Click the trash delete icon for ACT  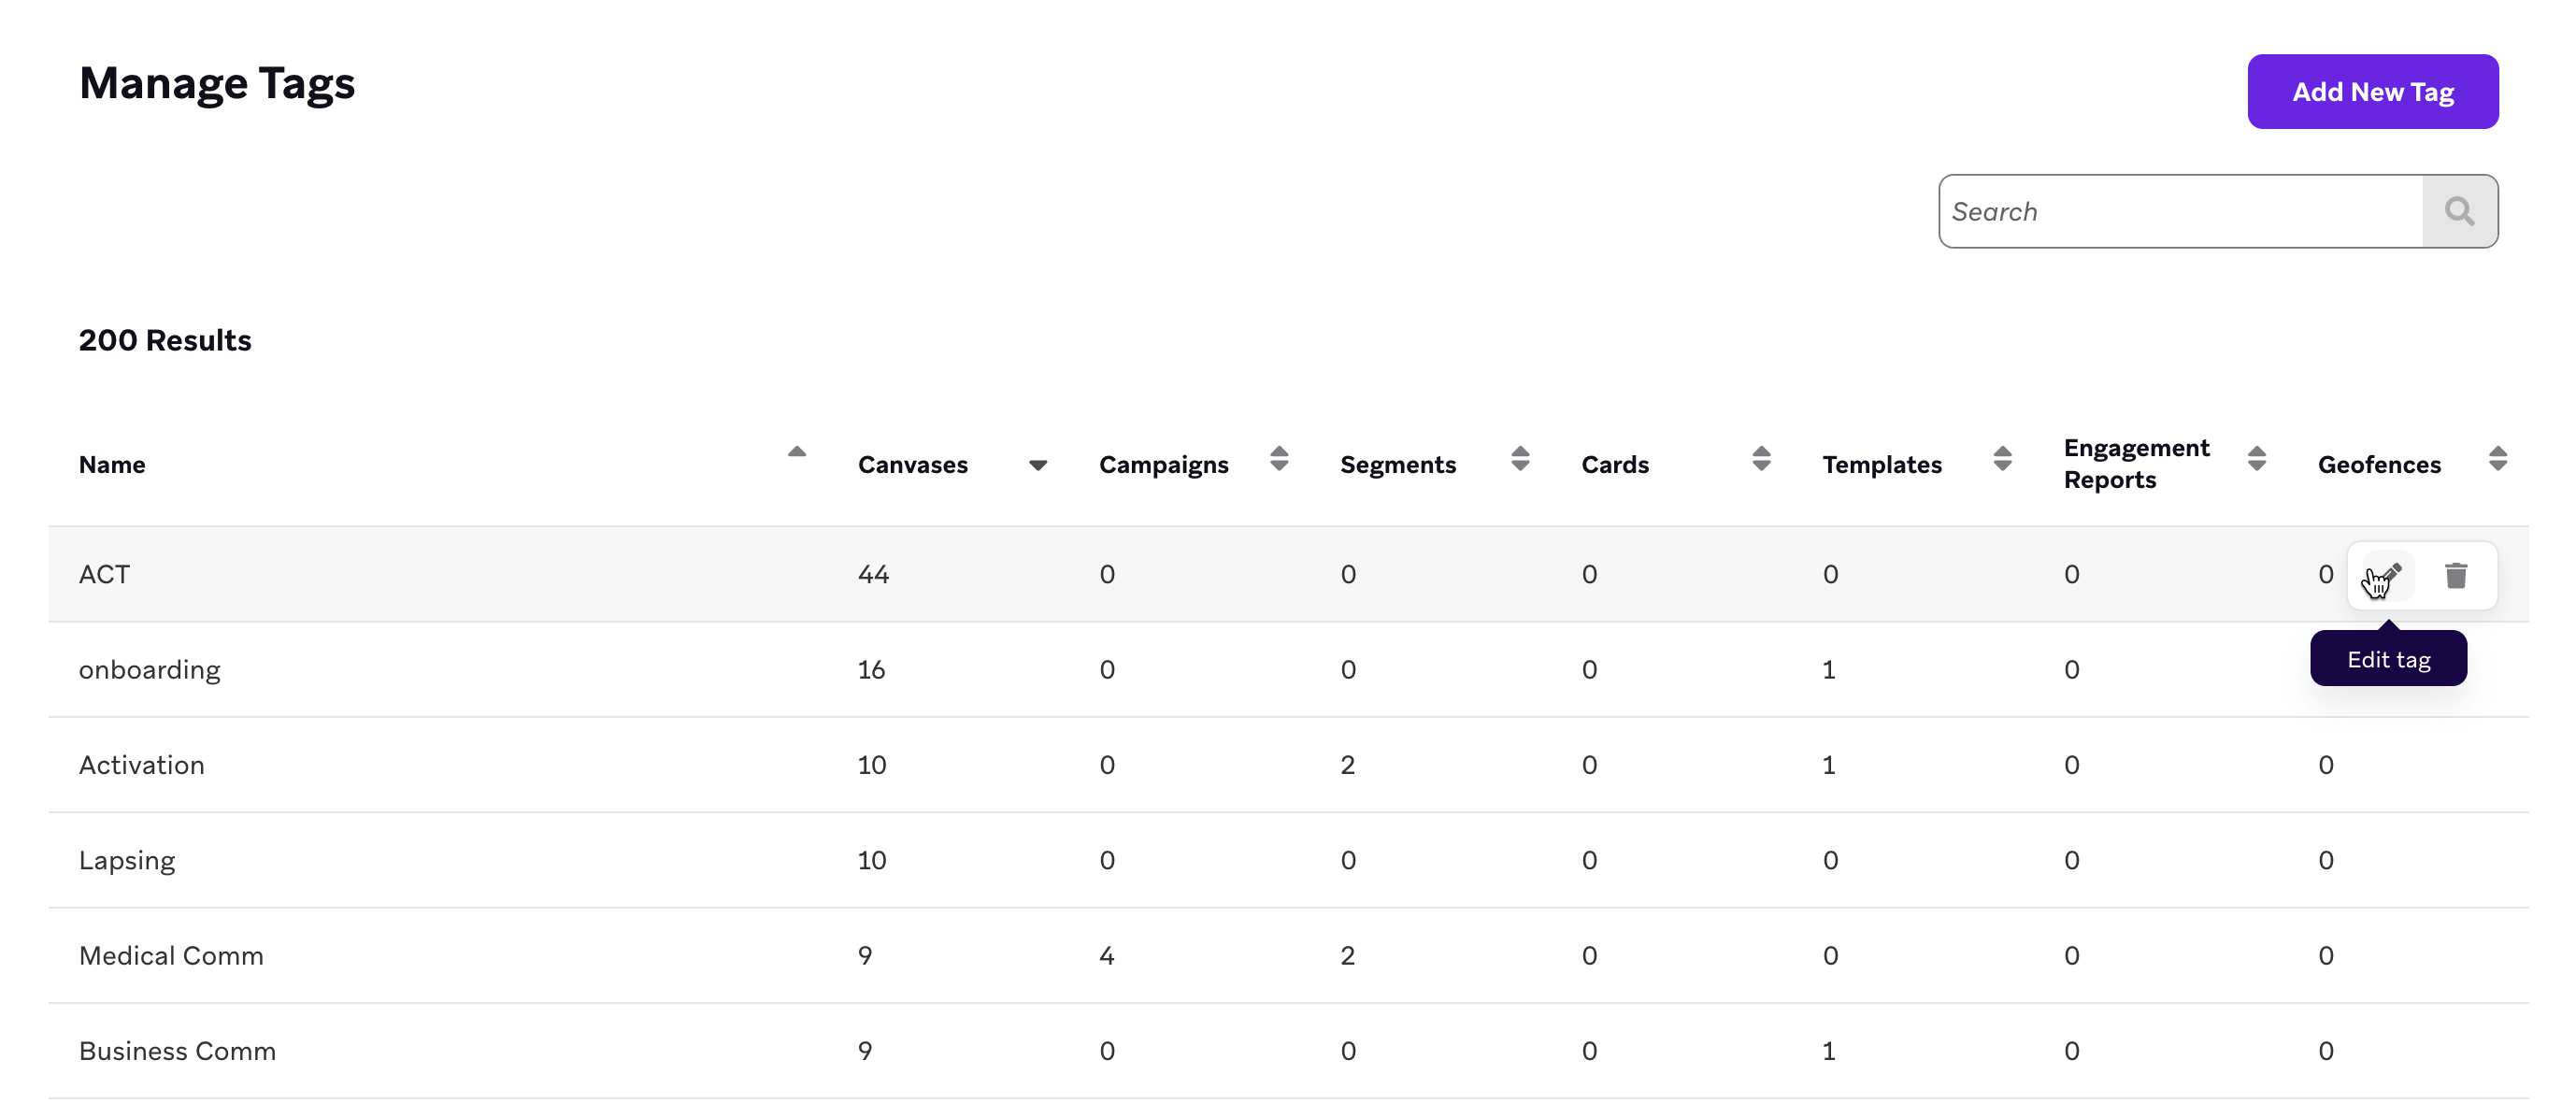[2455, 575]
